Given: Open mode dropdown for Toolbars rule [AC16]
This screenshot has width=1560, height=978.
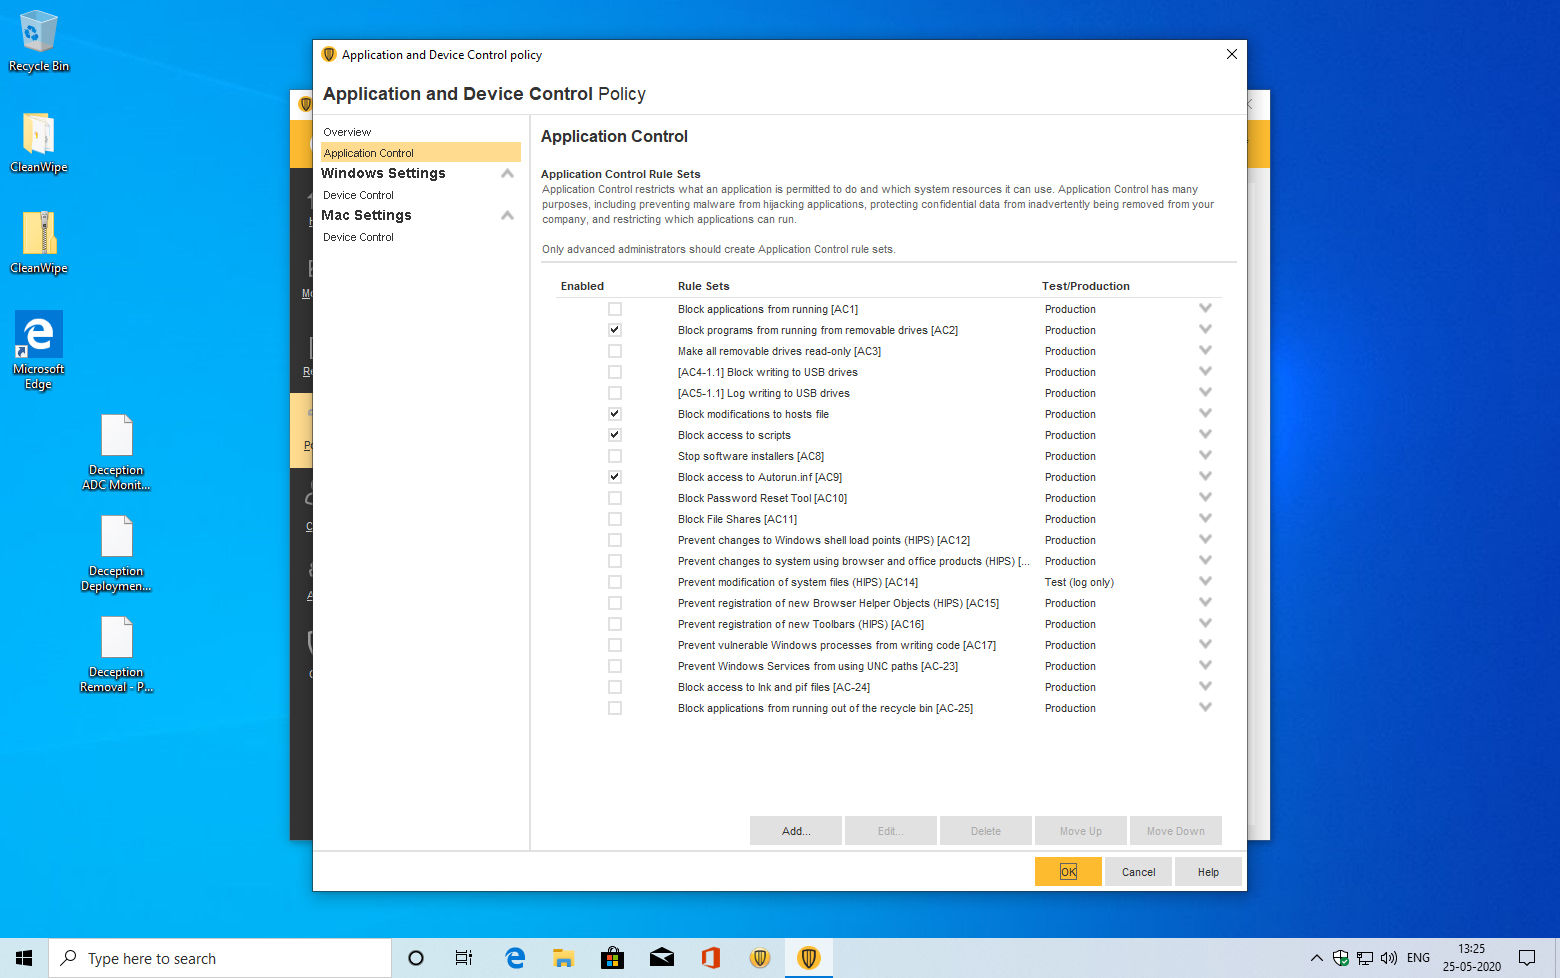Looking at the screenshot, I should point(1205,623).
